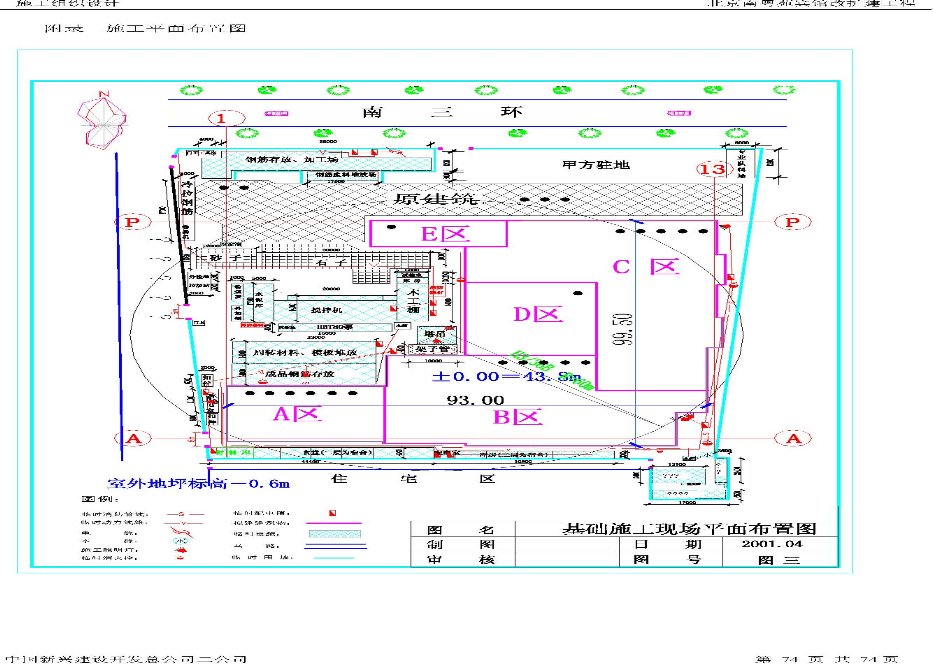Select the ±0.00=43.8m elevation text
Image resolution: width=933 pixels, height=671 pixels.
point(506,377)
